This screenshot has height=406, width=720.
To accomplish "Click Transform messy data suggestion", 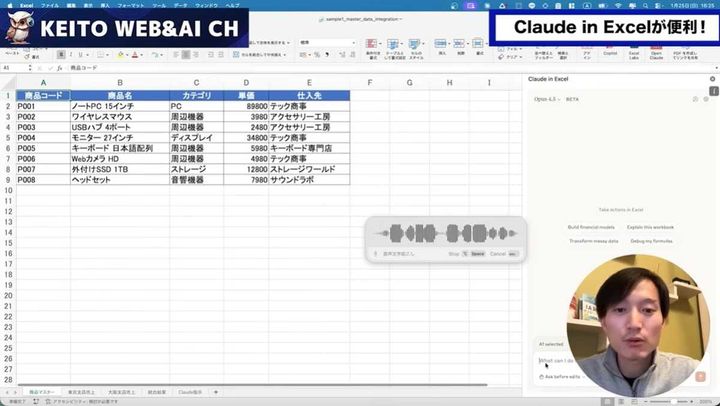I will click(x=593, y=241).
